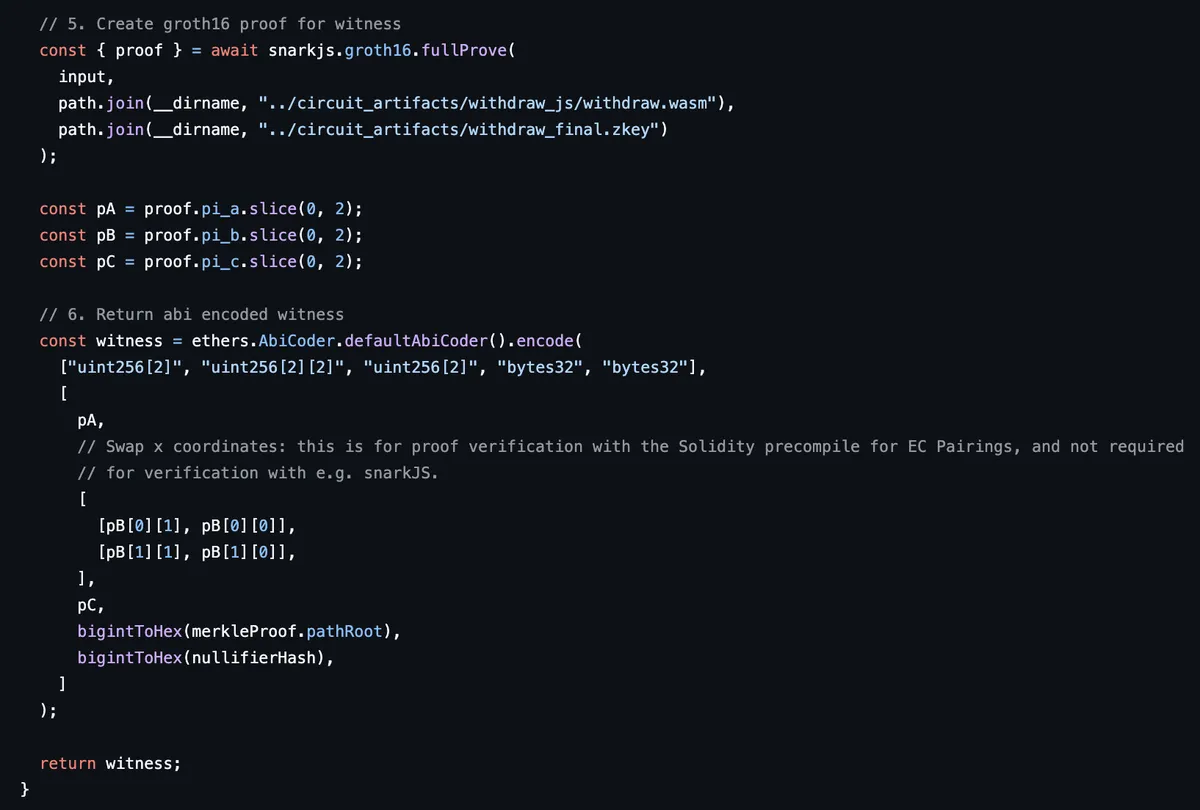Click pB[1][0] in the second row
The height and width of the screenshot is (810, 1200).
click(240, 551)
